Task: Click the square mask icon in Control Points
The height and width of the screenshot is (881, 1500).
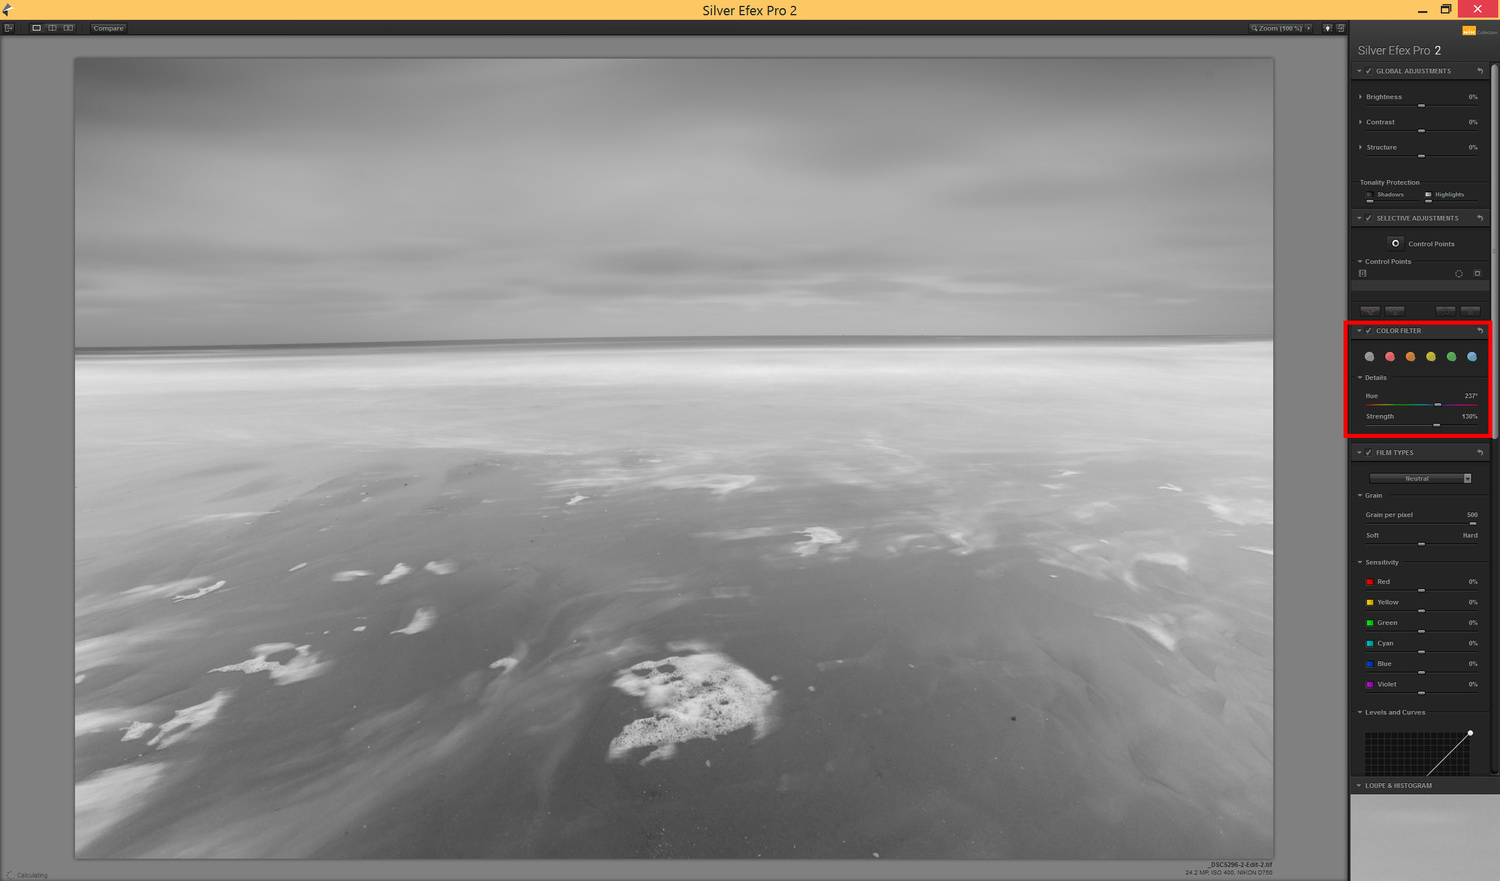Action: (x=1477, y=274)
